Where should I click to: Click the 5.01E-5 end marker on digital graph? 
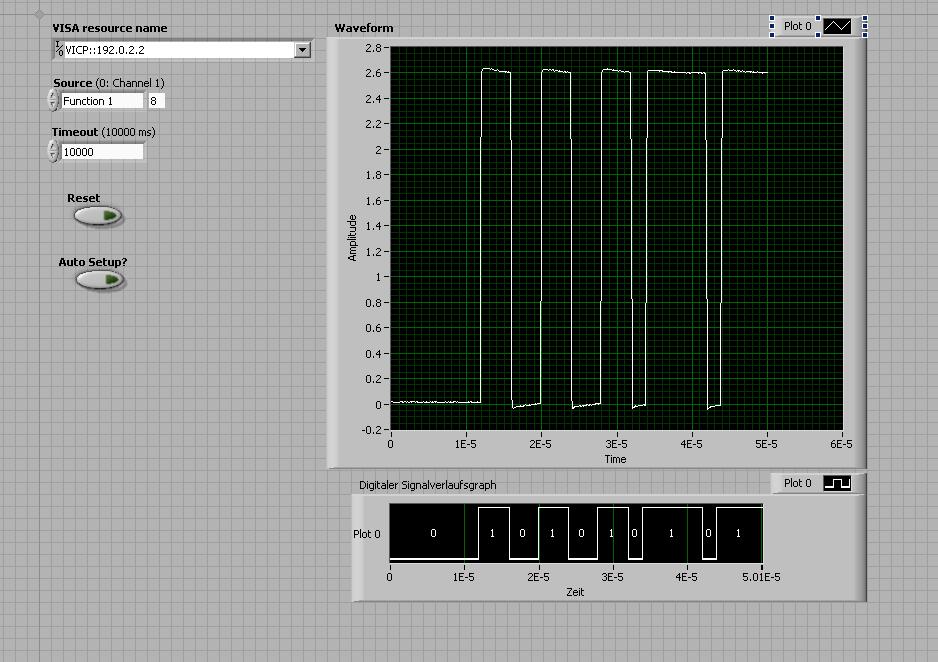(x=763, y=577)
